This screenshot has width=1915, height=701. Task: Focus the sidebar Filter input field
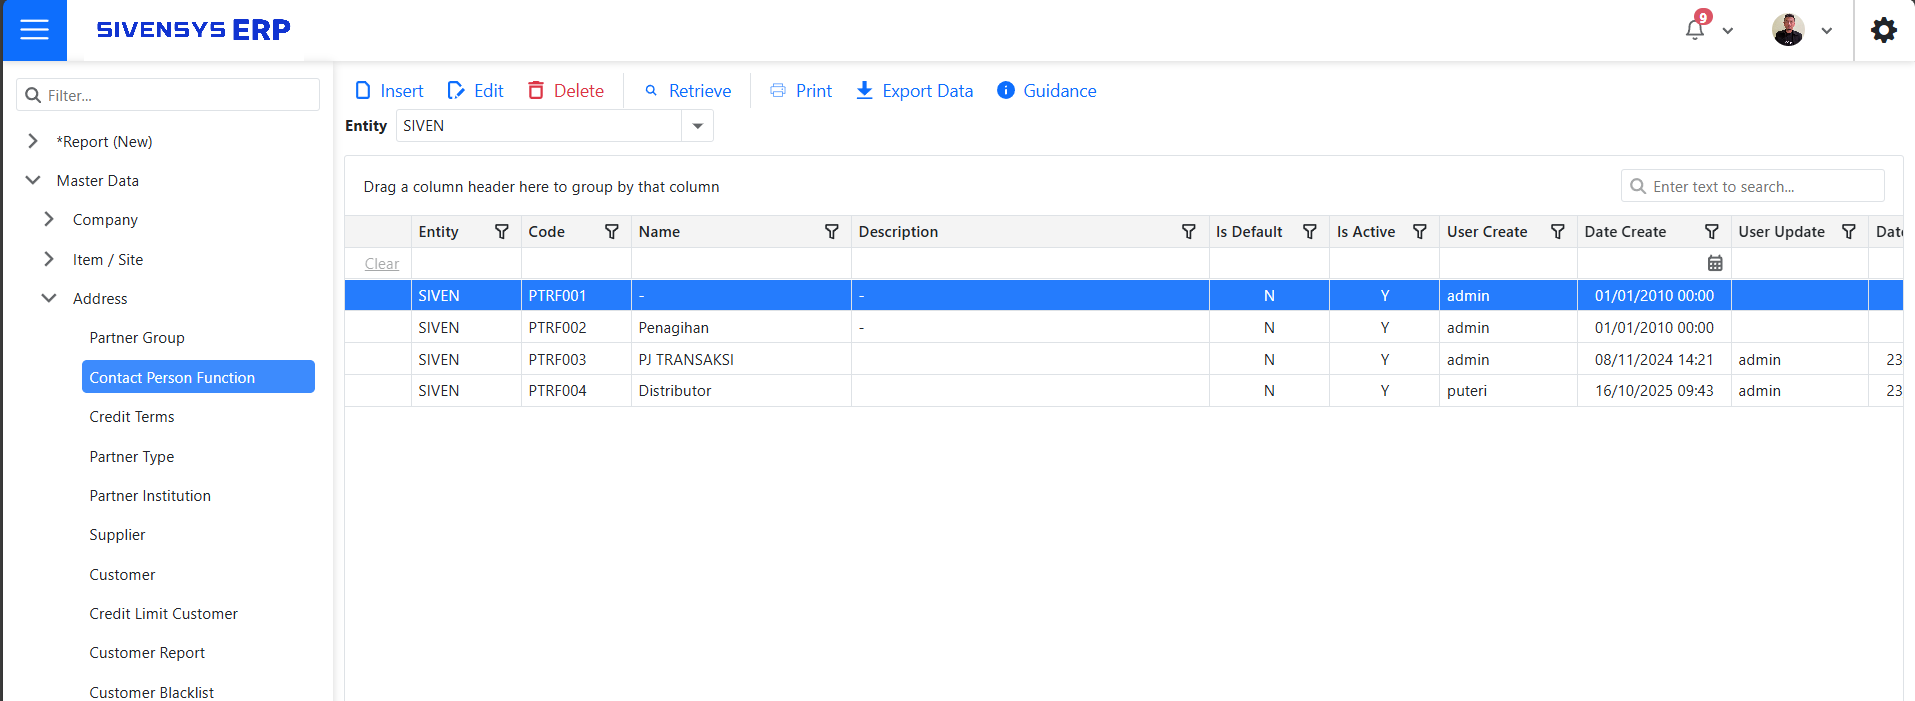[x=168, y=95]
